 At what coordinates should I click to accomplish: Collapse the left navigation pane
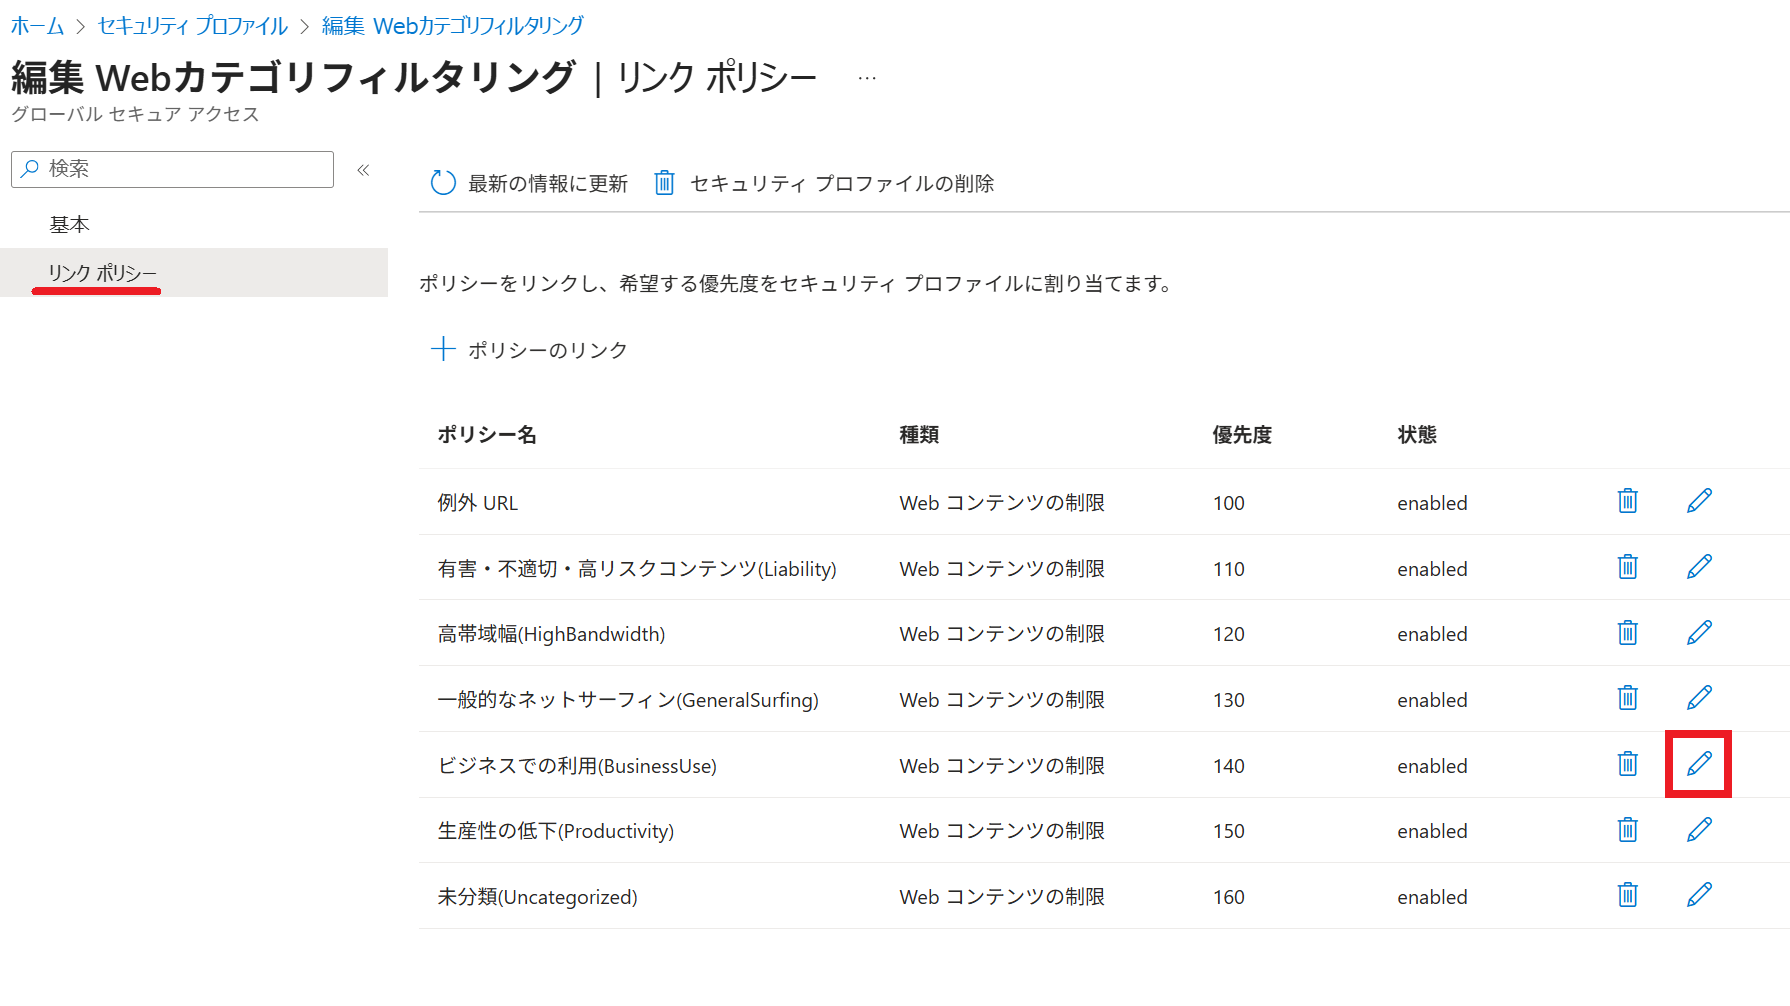(x=364, y=170)
